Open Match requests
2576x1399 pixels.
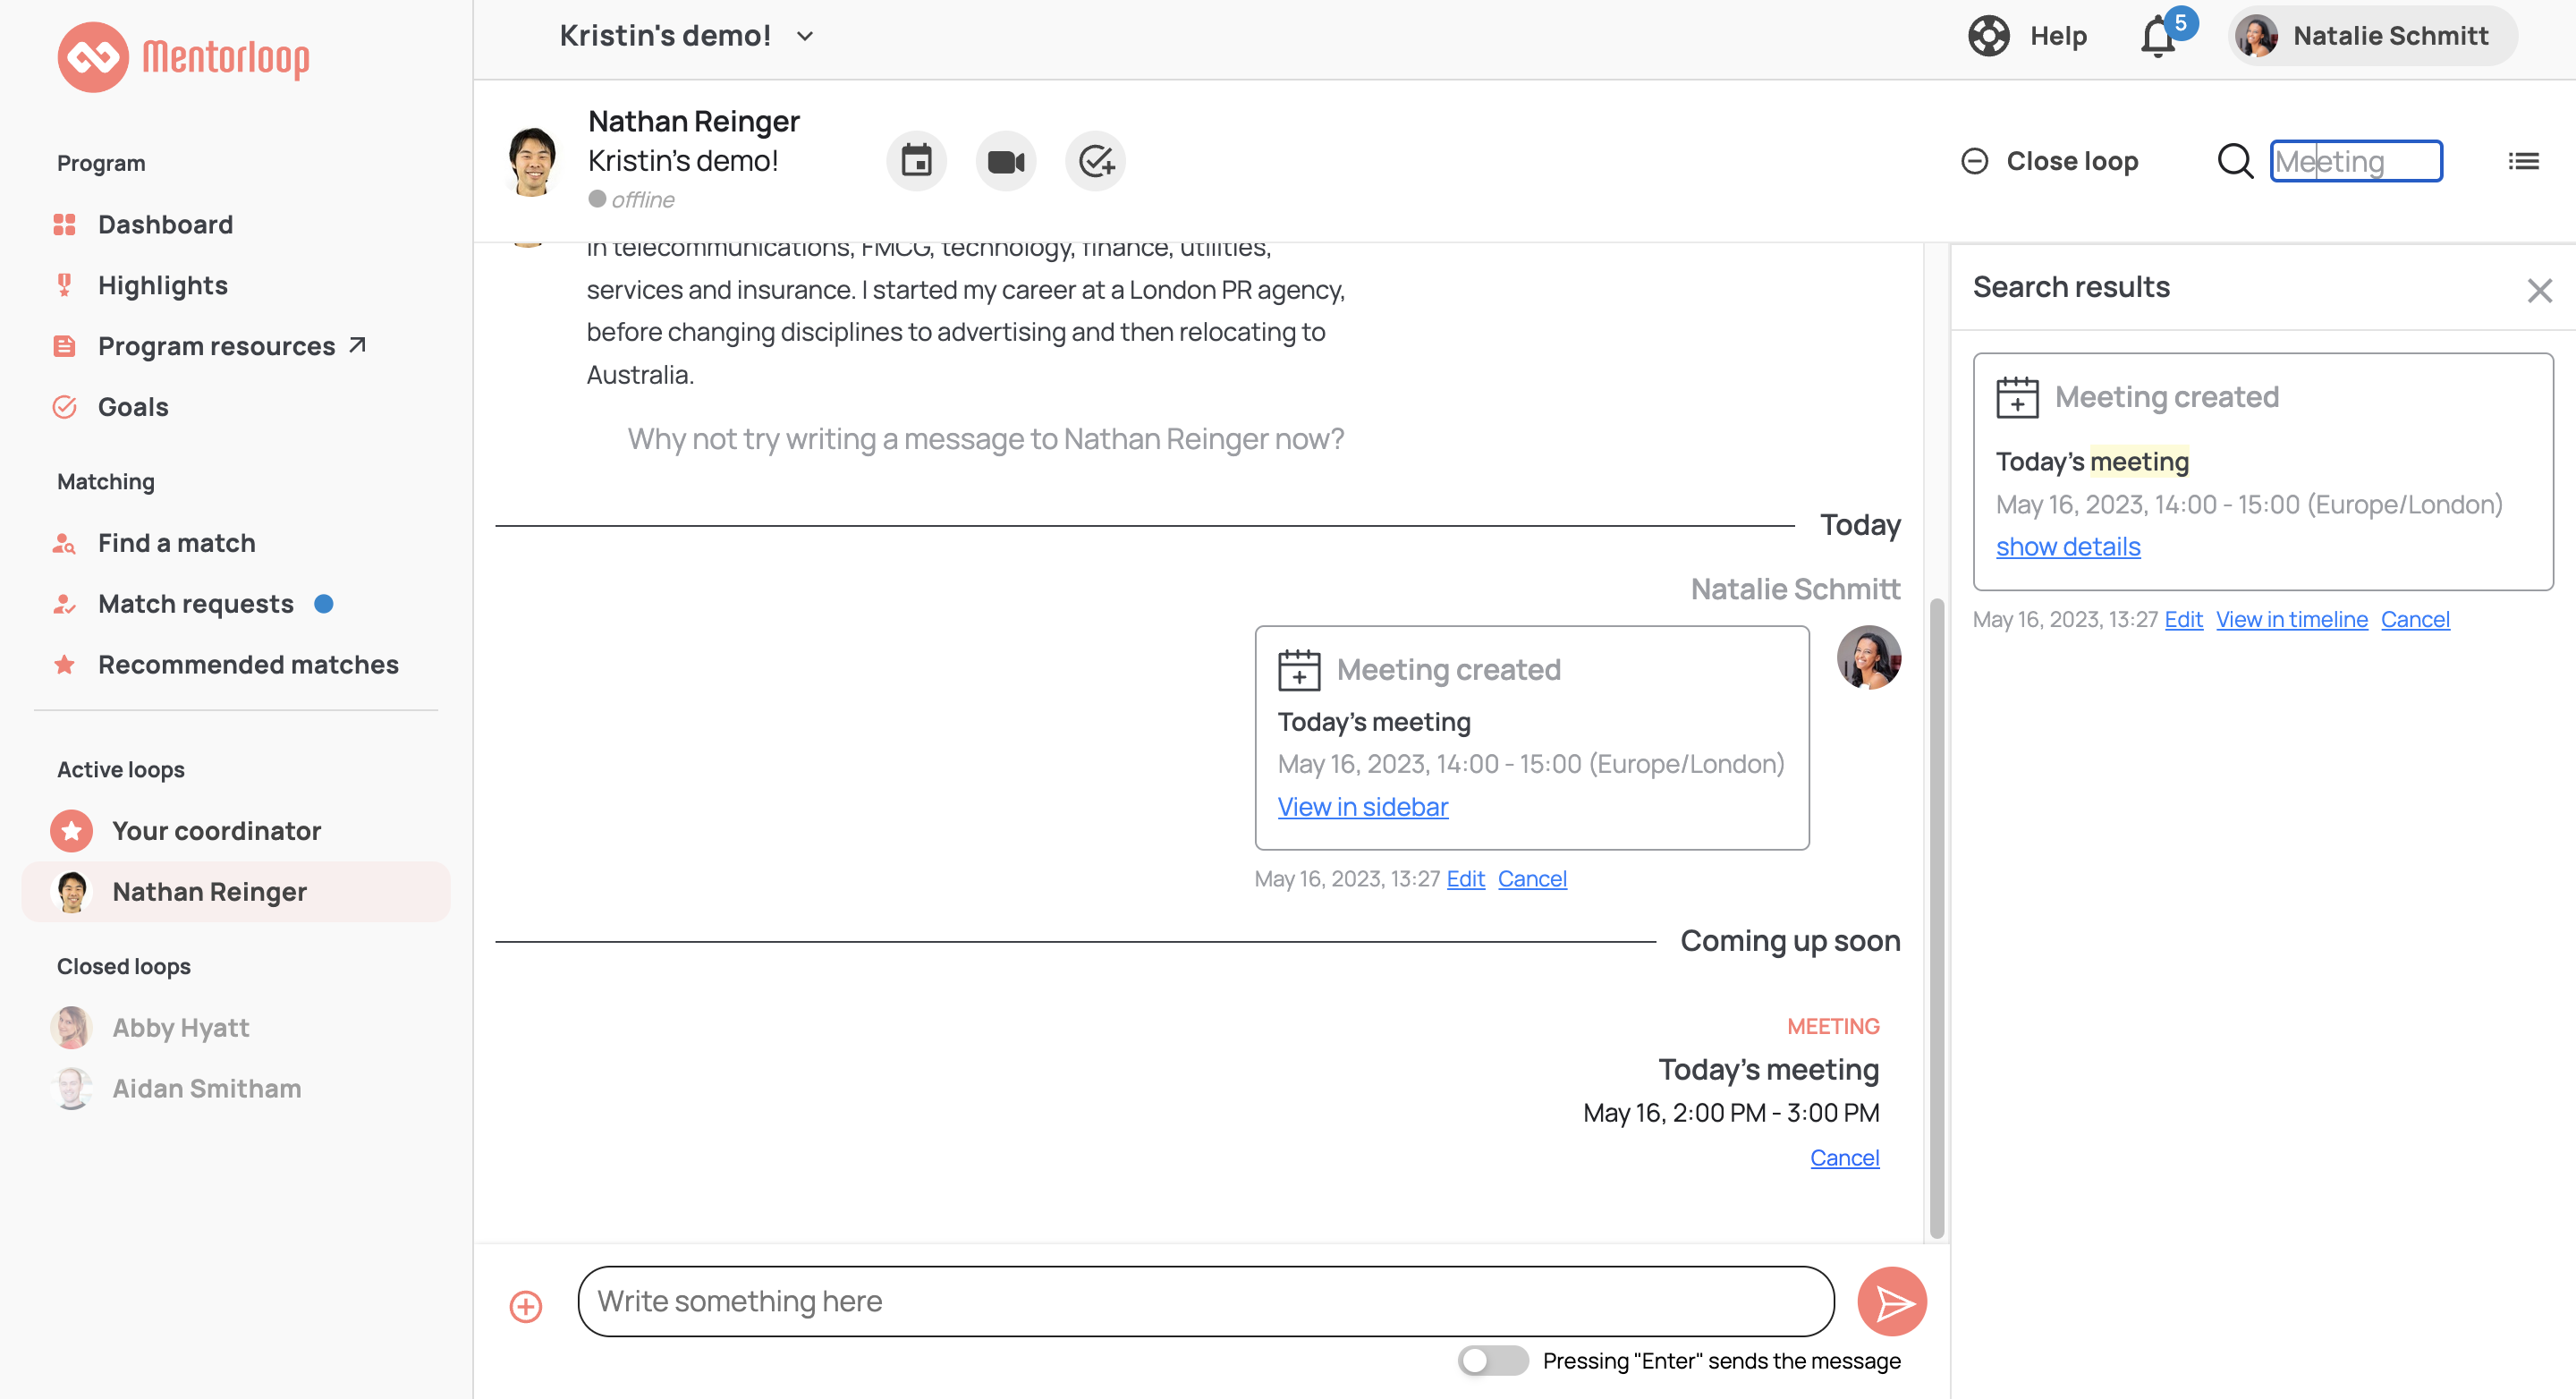[x=195, y=604]
